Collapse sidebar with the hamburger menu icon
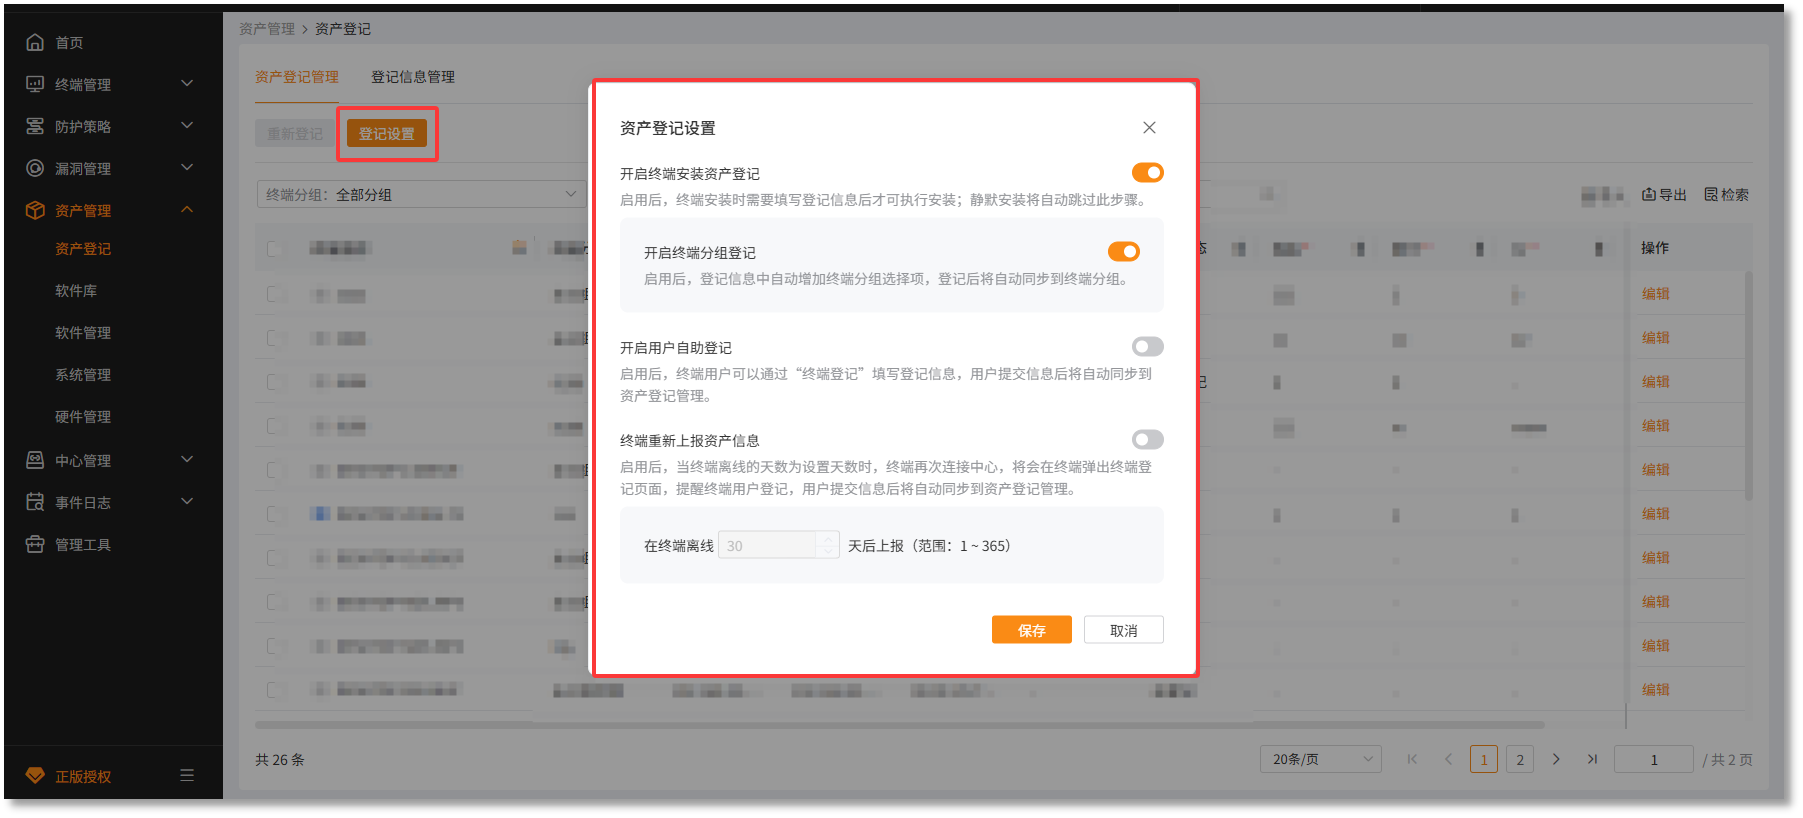This screenshot has width=1803, height=818. (x=187, y=775)
